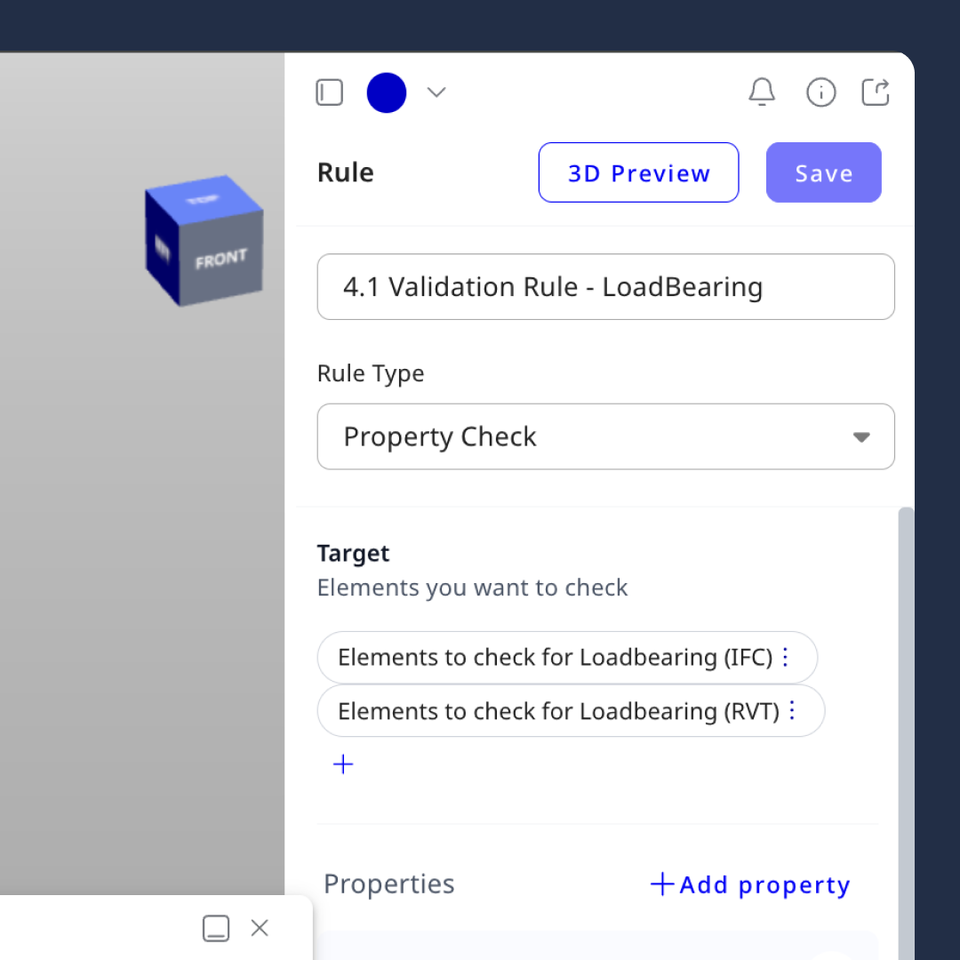
Task: Toggle the sidebar panel icon top left
Action: coord(329,92)
